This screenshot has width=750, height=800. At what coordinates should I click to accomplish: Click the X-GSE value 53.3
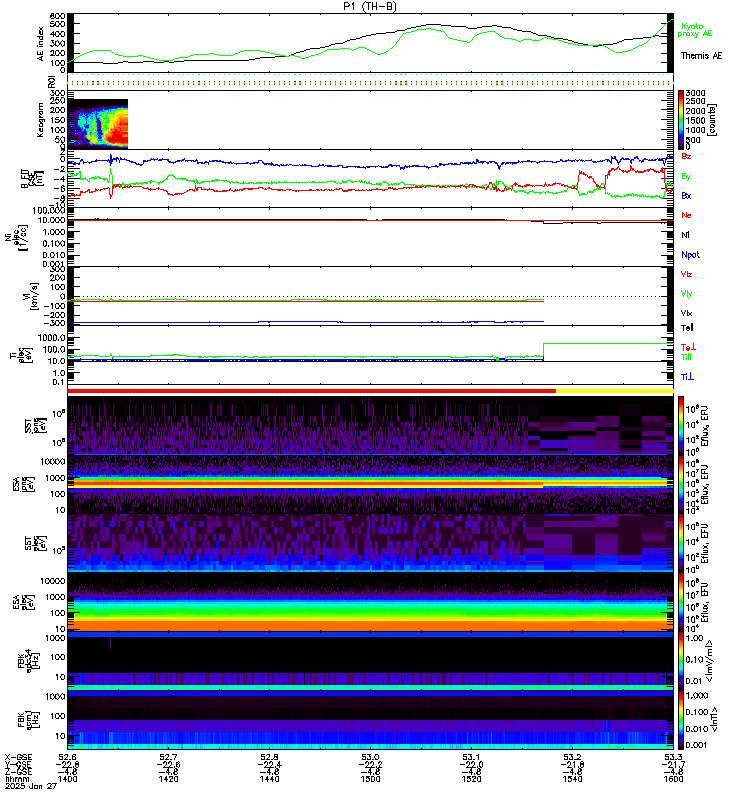(673, 757)
